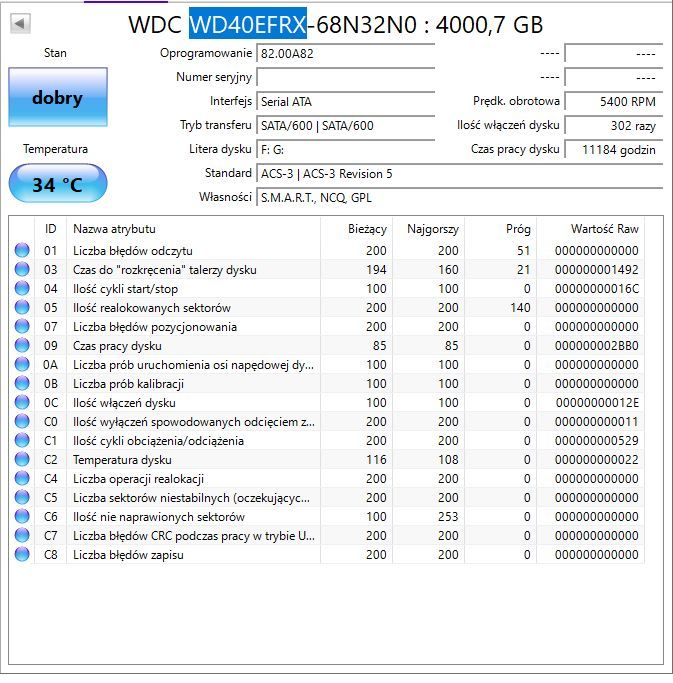The height and width of the screenshot is (683, 673).
Task: Click the '302 razy' power-on count field
Action: (x=614, y=125)
